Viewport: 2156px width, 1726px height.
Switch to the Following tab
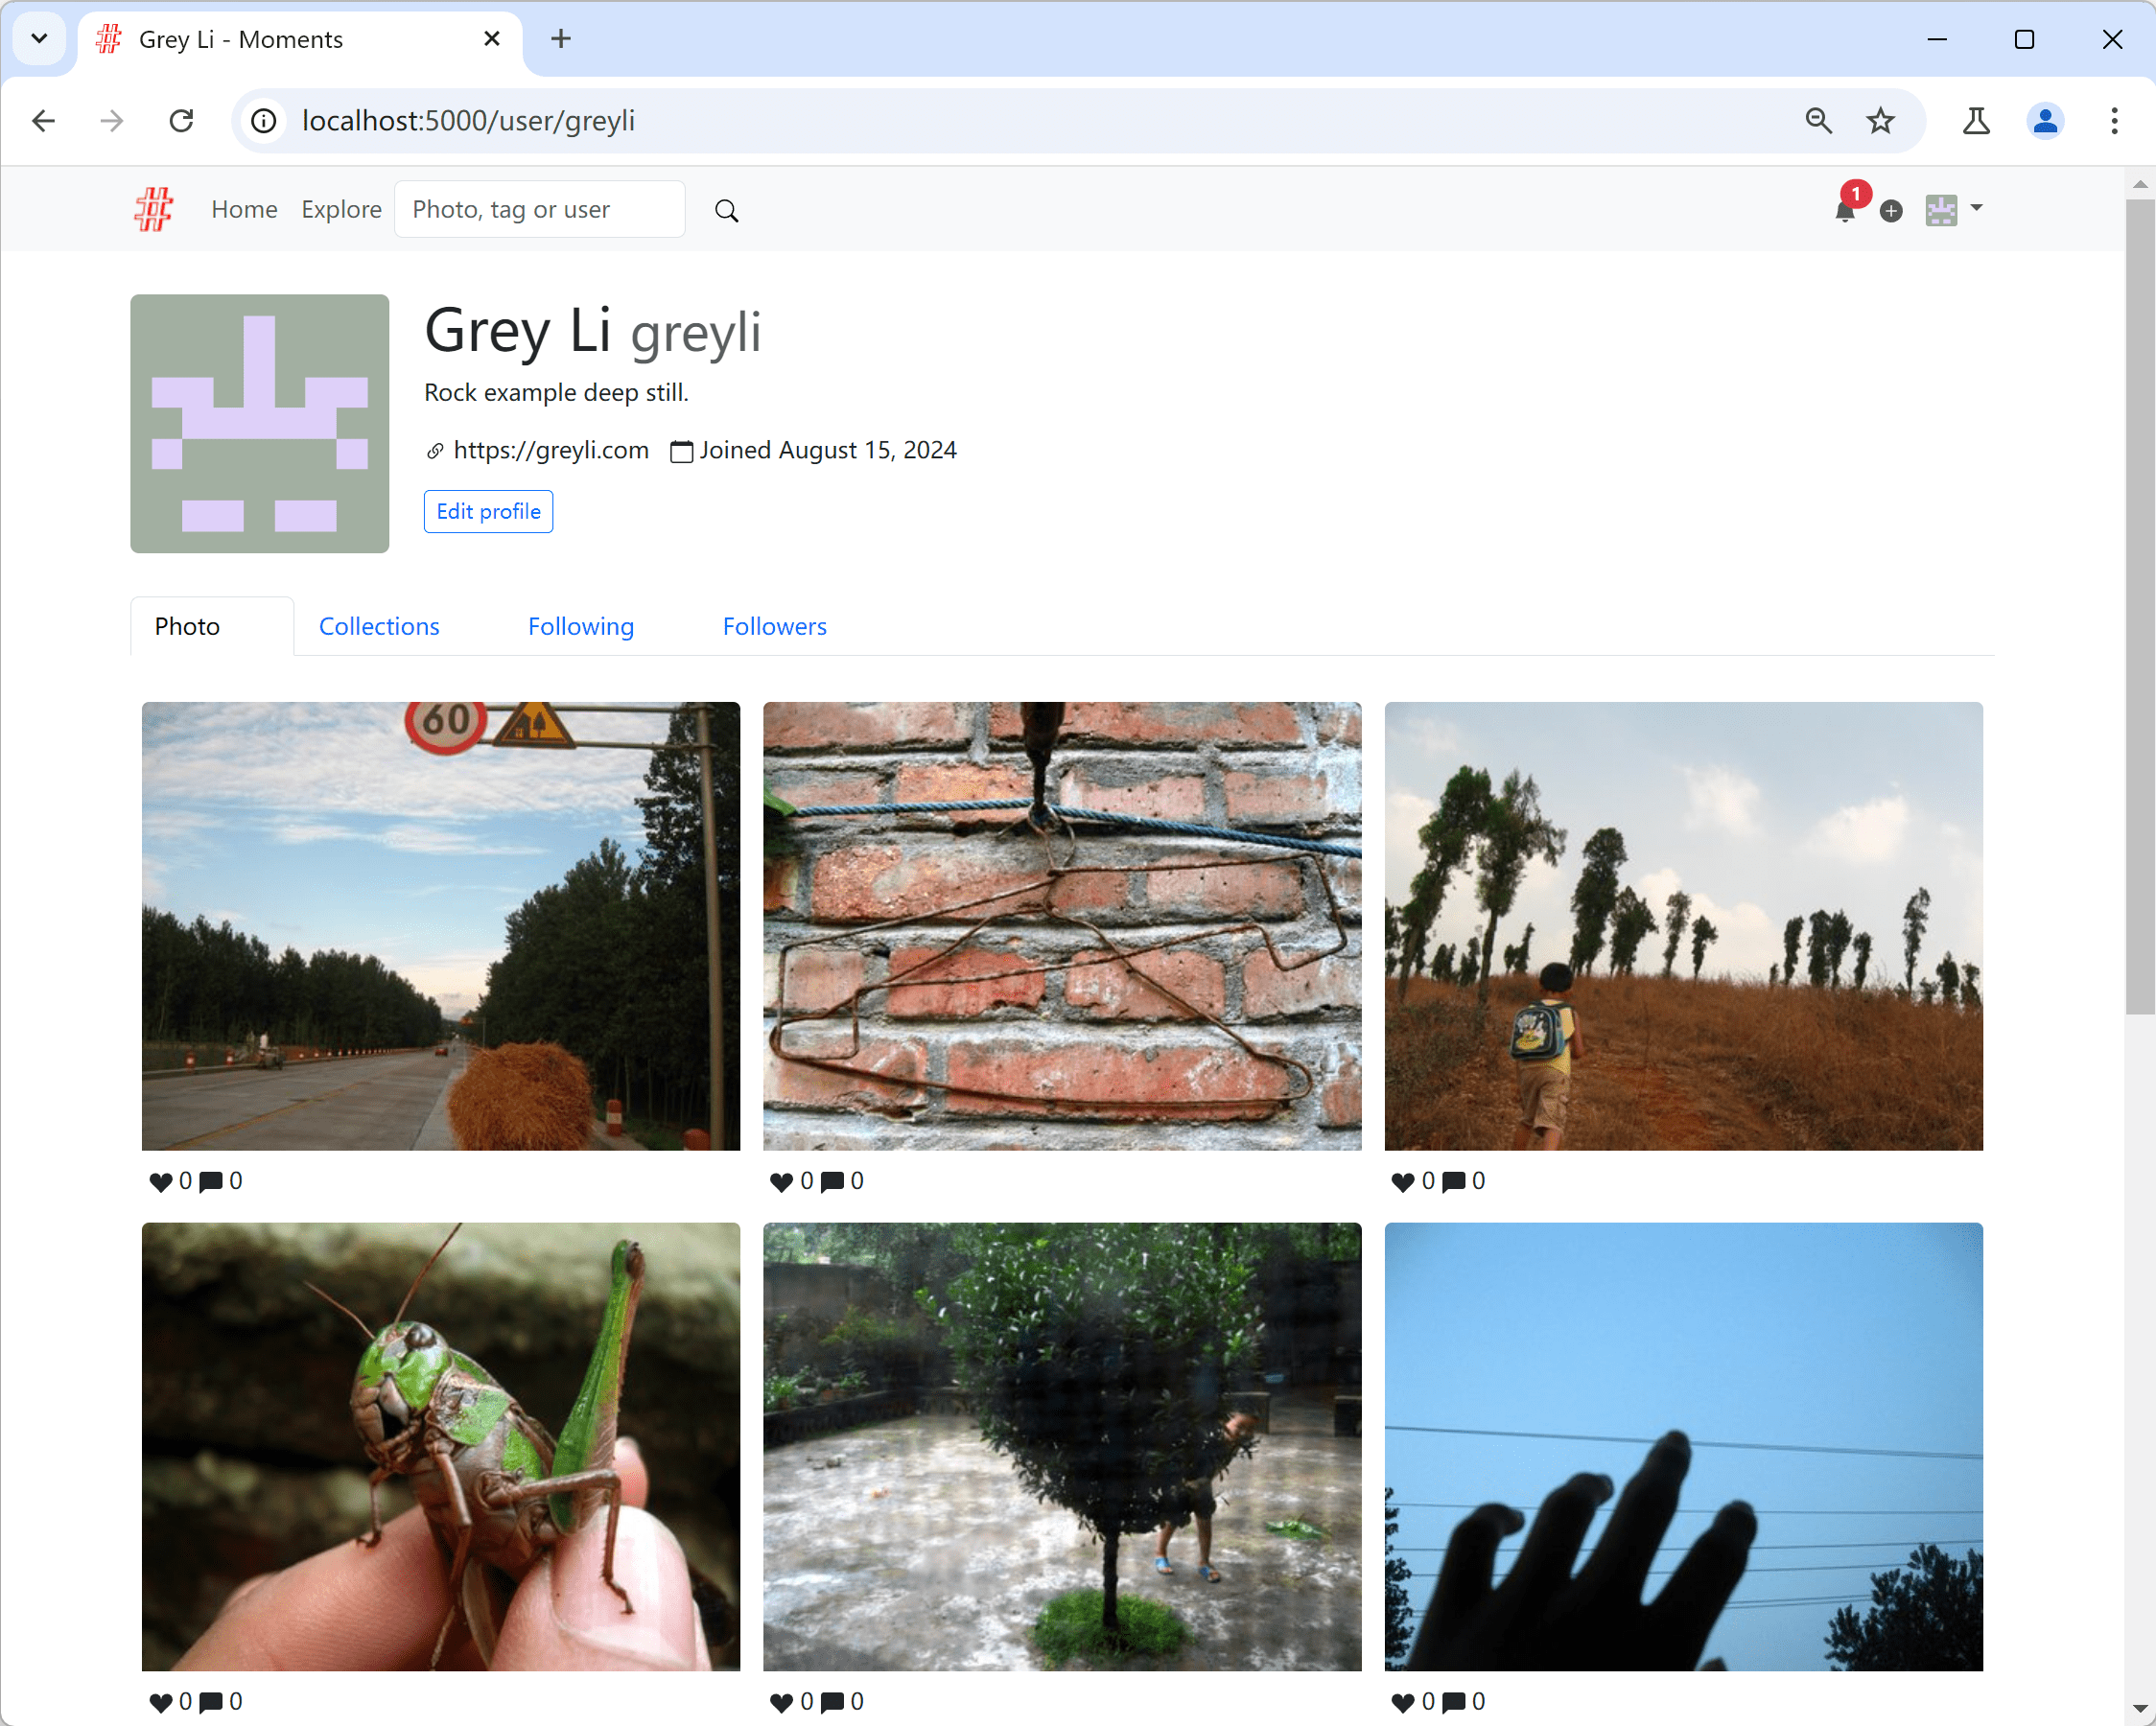[581, 626]
